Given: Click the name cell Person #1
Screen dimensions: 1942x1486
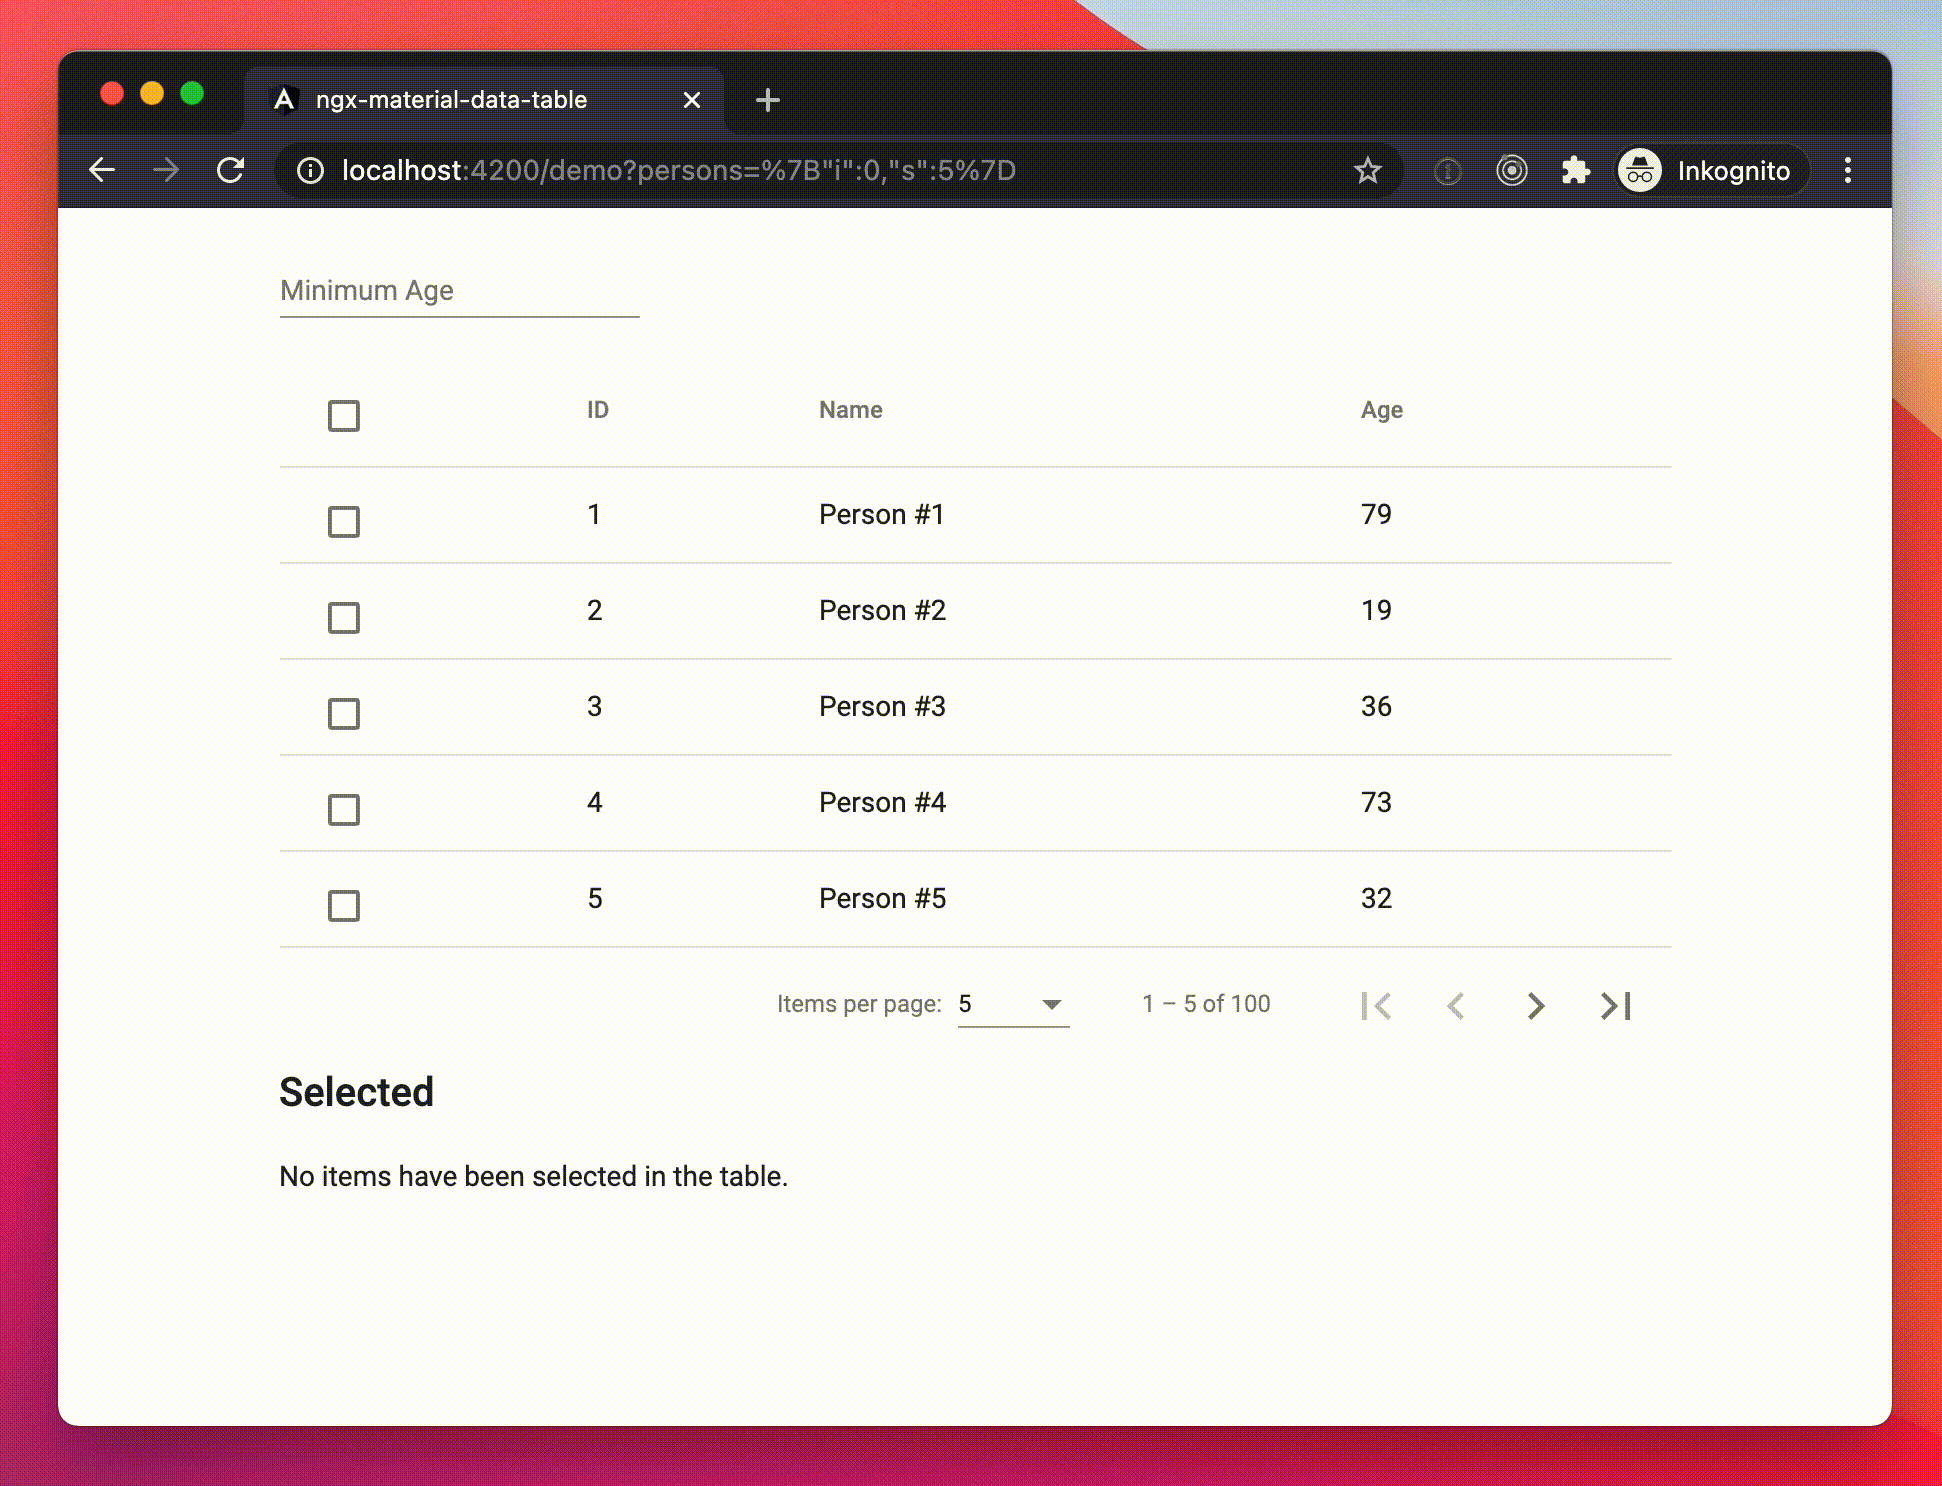Looking at the screenshot, I should point(881,514).
